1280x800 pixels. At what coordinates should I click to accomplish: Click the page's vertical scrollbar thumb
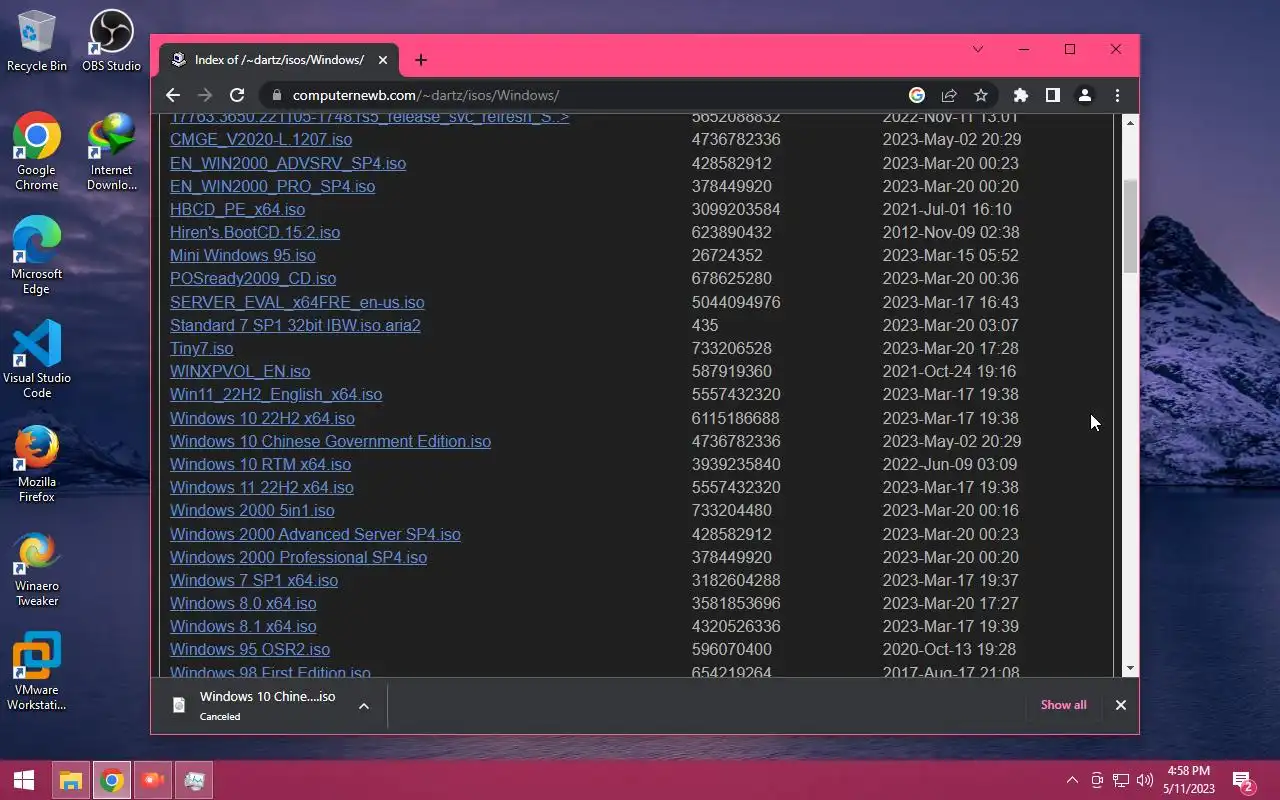[1130, 226]
